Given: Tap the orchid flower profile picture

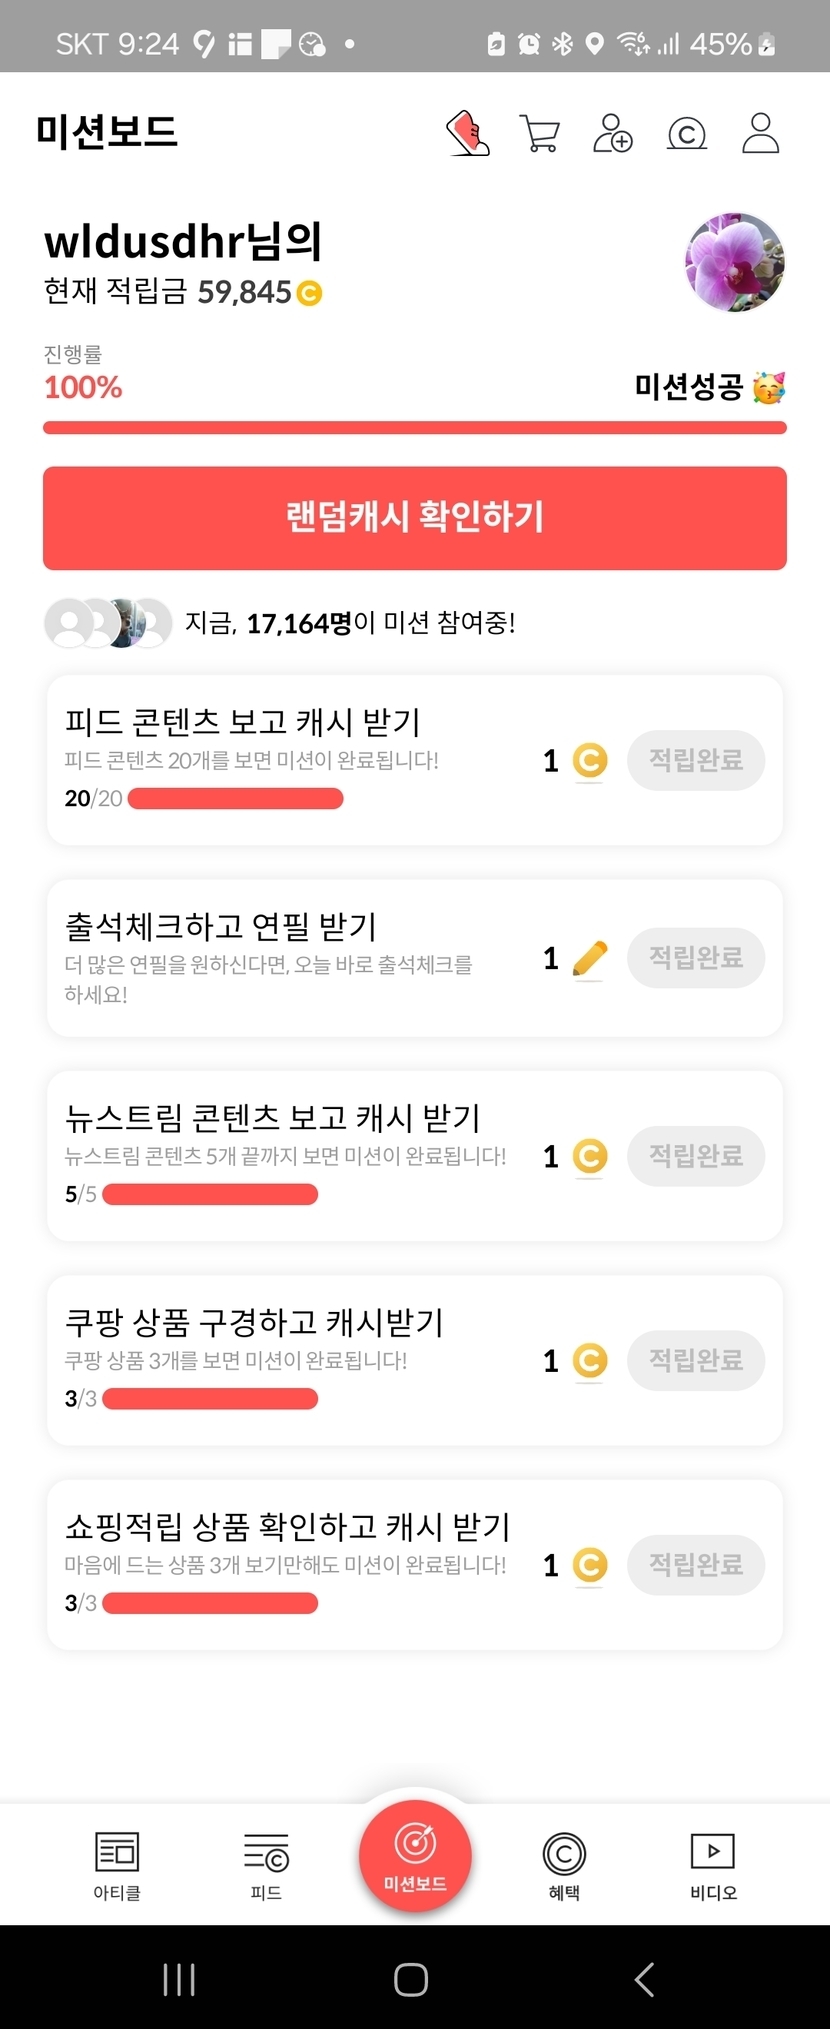Looking at the screenshot, I should 735,263.
